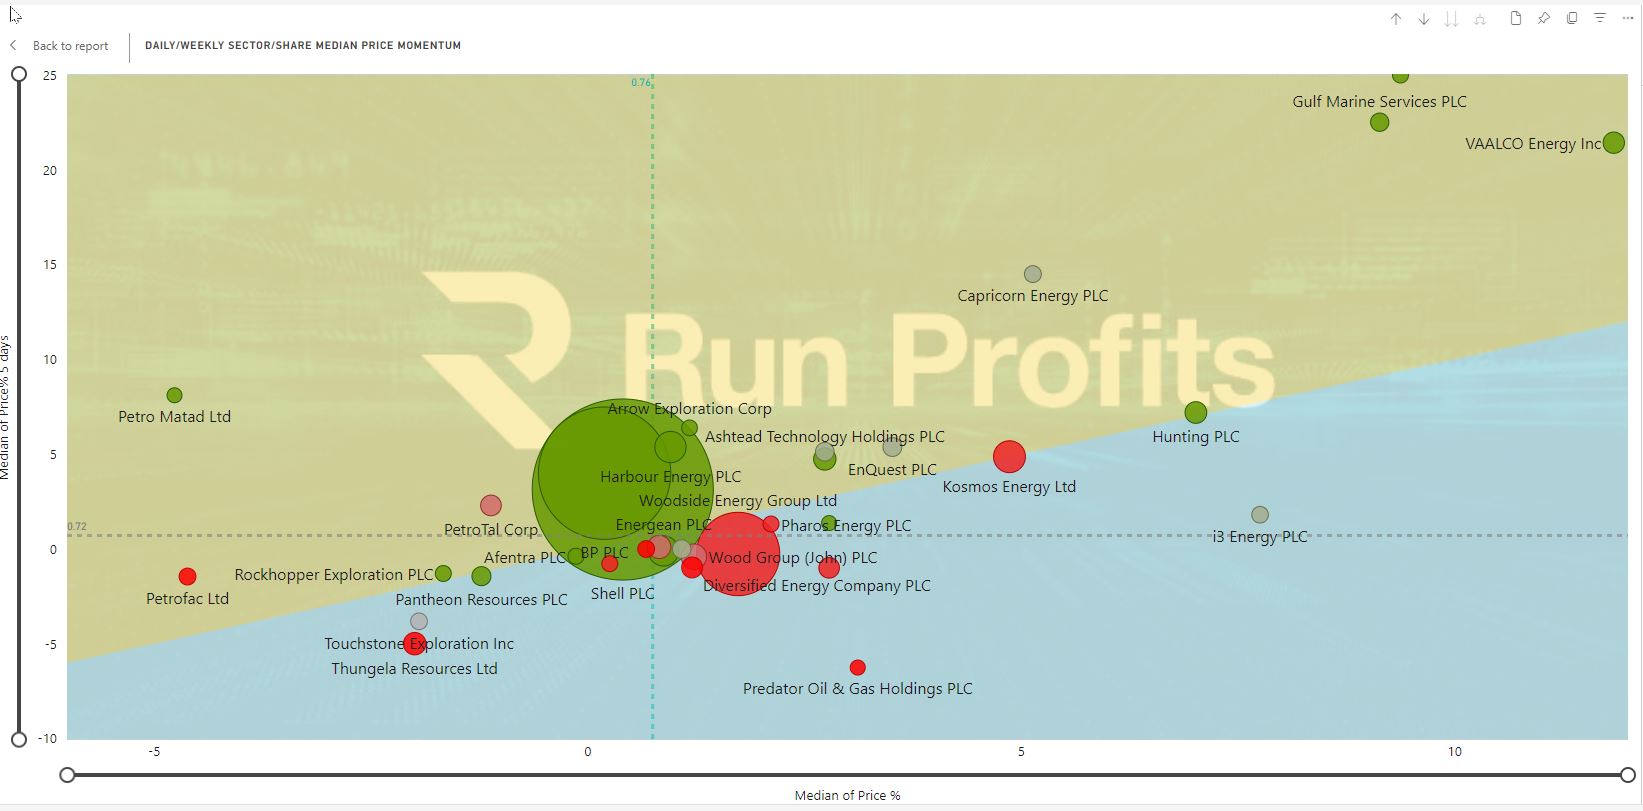The width and height of the screenshot is (1643, 811).
Task: Click the copy visual icon
Action: tap(1572, 19)
